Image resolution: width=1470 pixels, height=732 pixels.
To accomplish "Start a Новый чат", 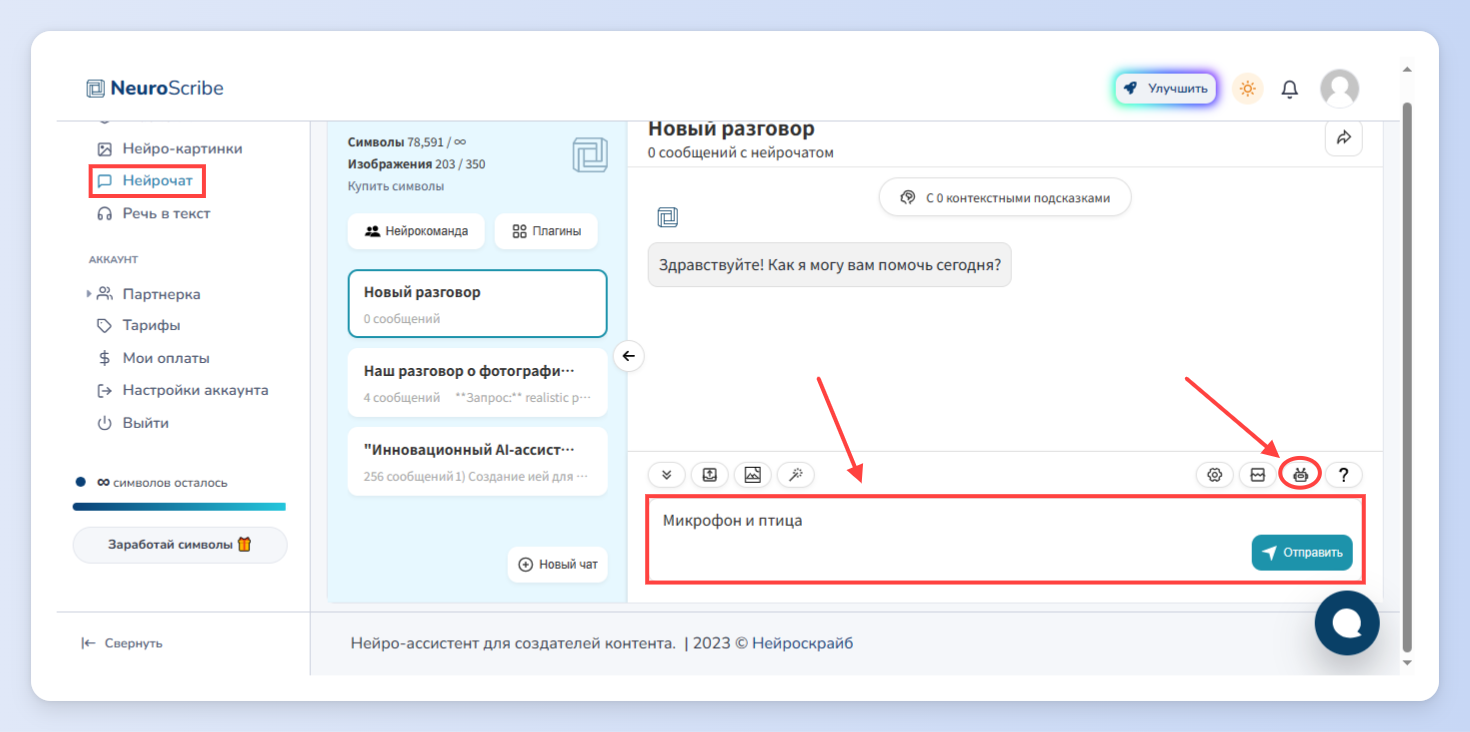I will pos(557,564).
